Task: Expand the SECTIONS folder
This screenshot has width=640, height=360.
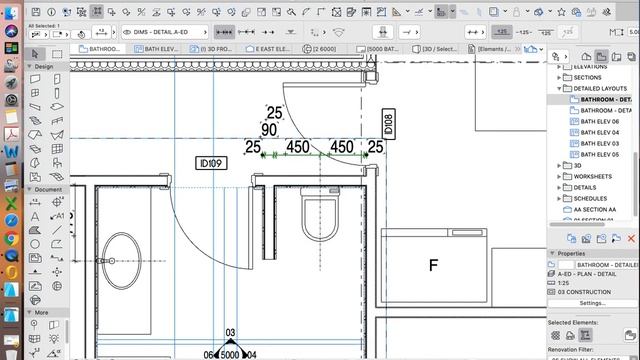Action: (x=559, y=77)
